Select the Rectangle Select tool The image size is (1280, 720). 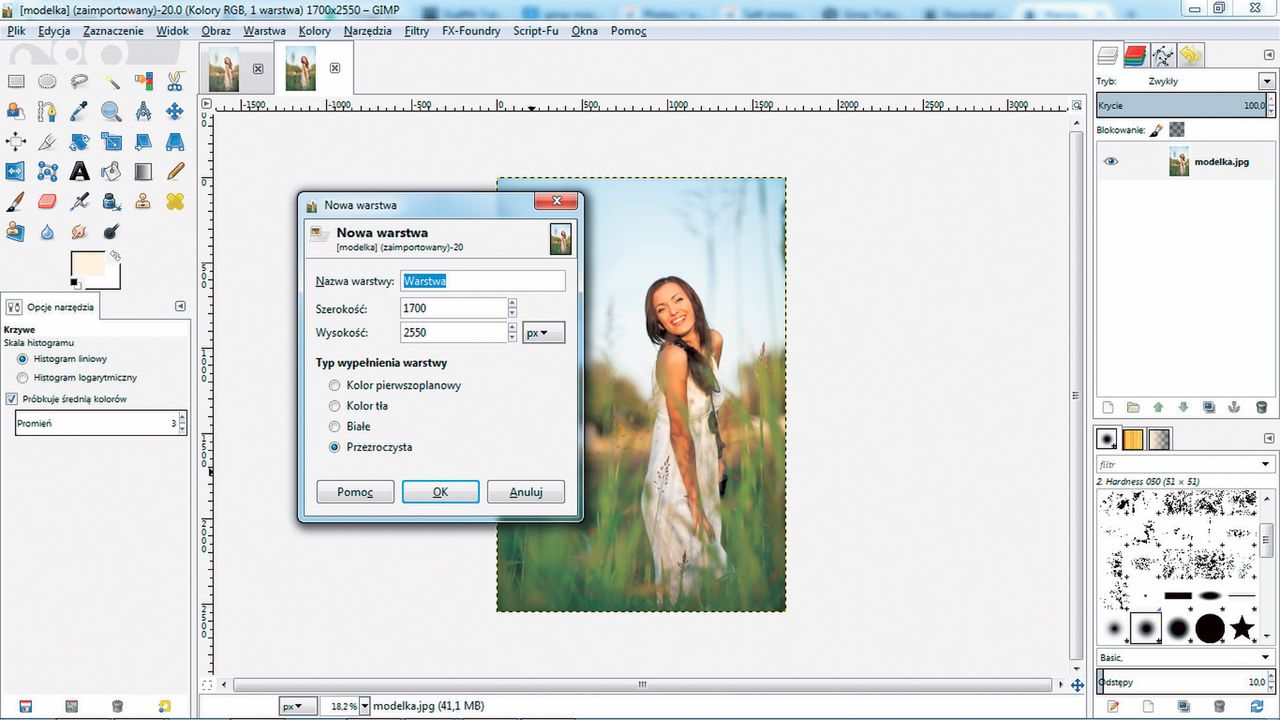(x=16, y=82)
